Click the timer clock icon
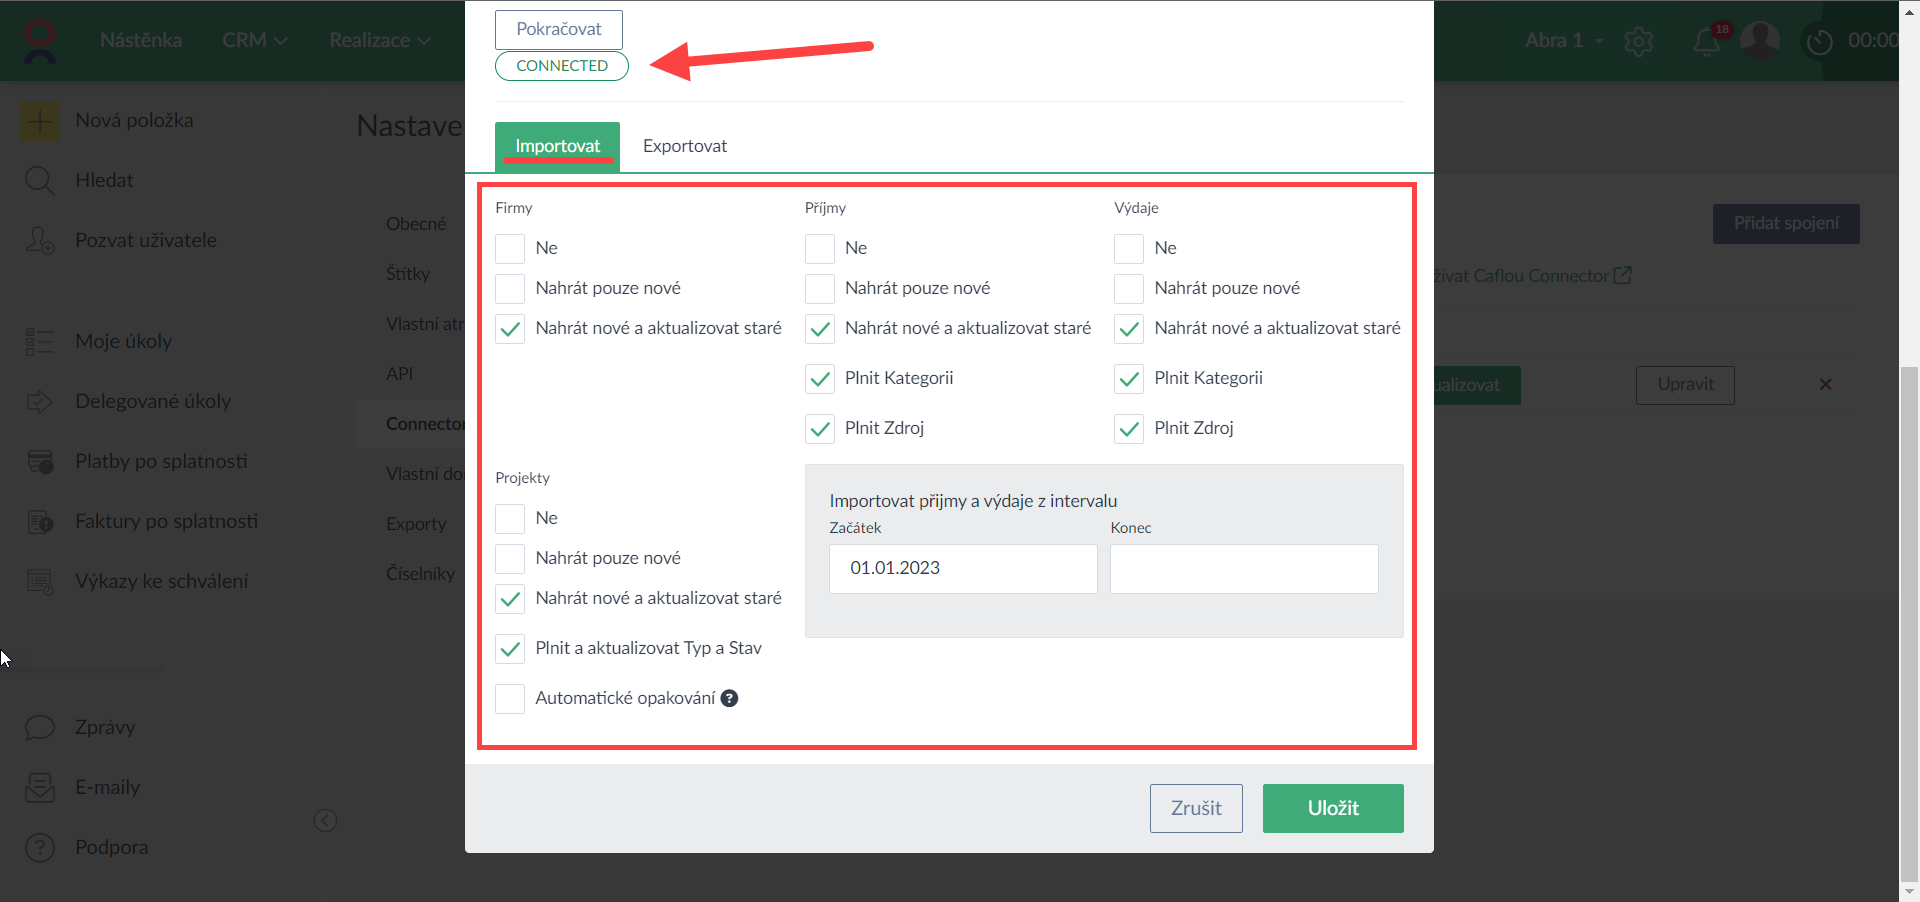Viewport: 1920px width, 902px height. [x=1819, y=41]
